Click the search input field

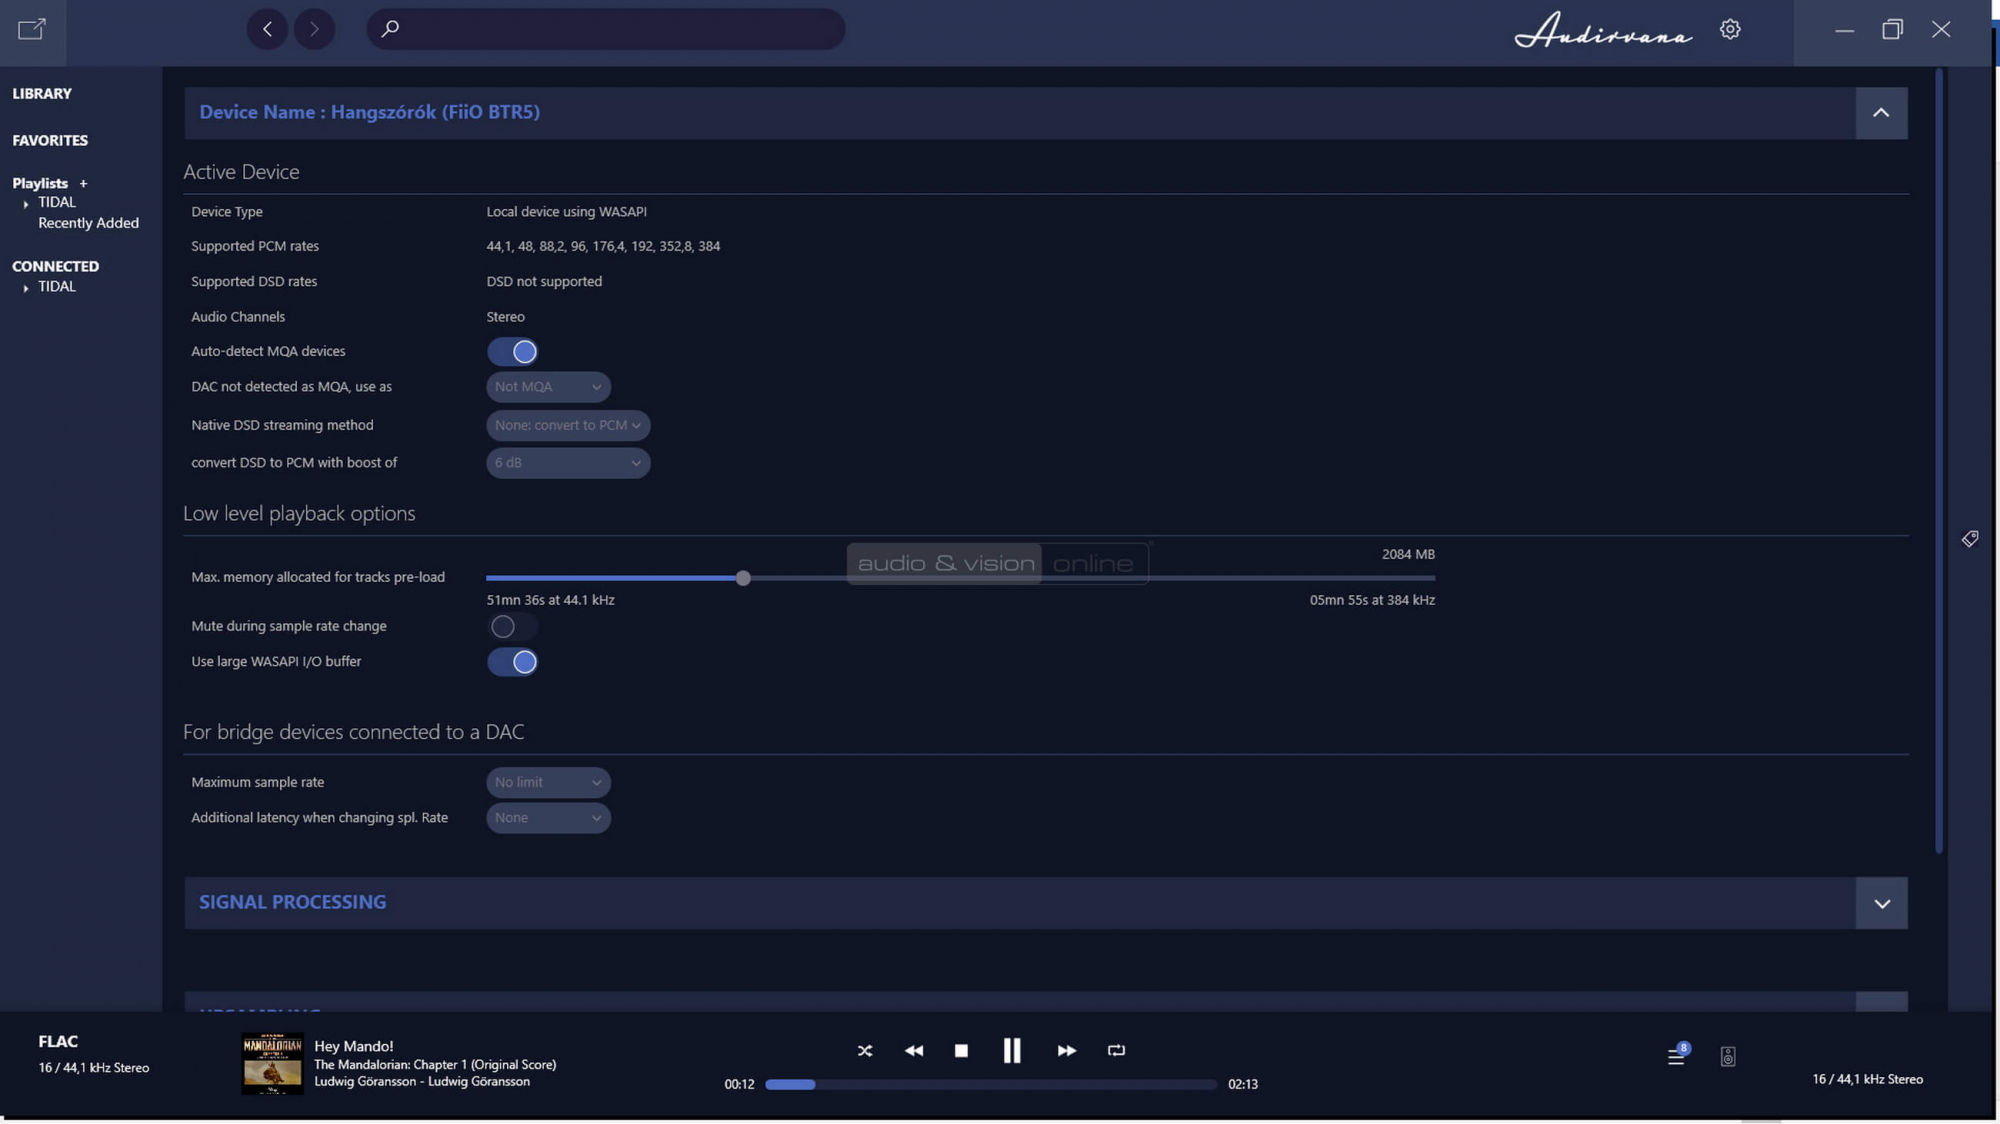click(605, 29)
